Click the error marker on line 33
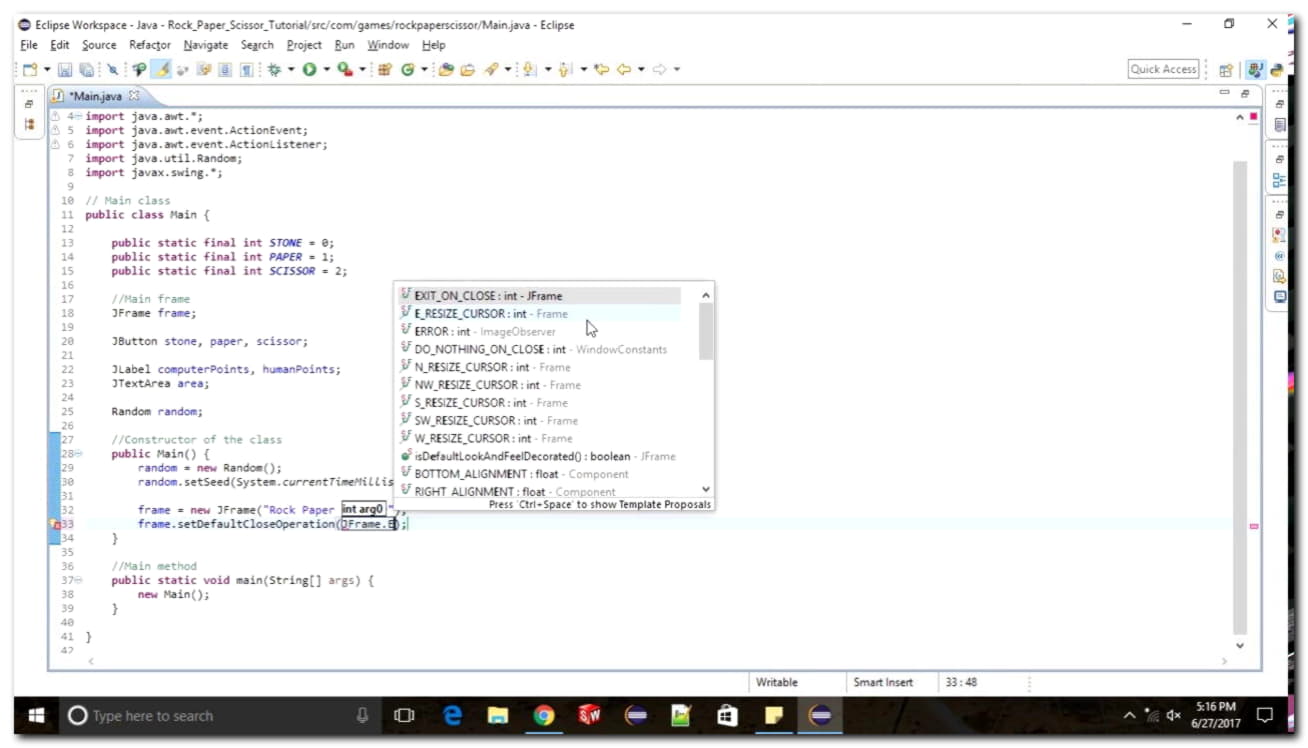 (x=56, y=524)
